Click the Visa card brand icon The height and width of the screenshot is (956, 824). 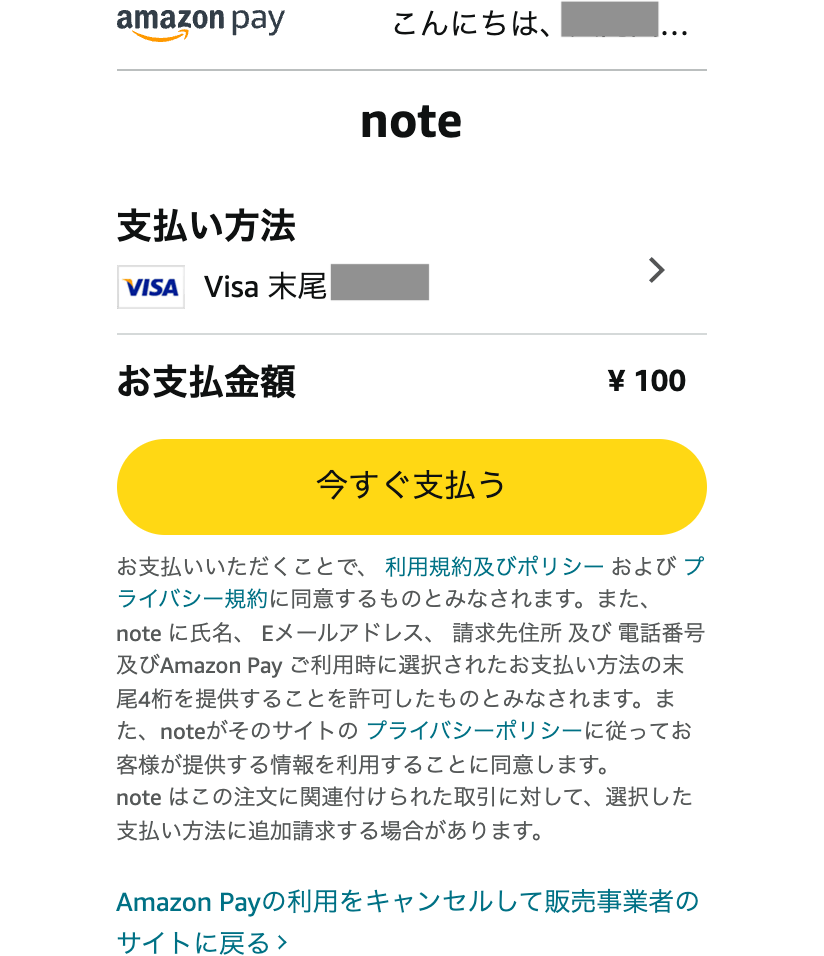coord(151,287)
